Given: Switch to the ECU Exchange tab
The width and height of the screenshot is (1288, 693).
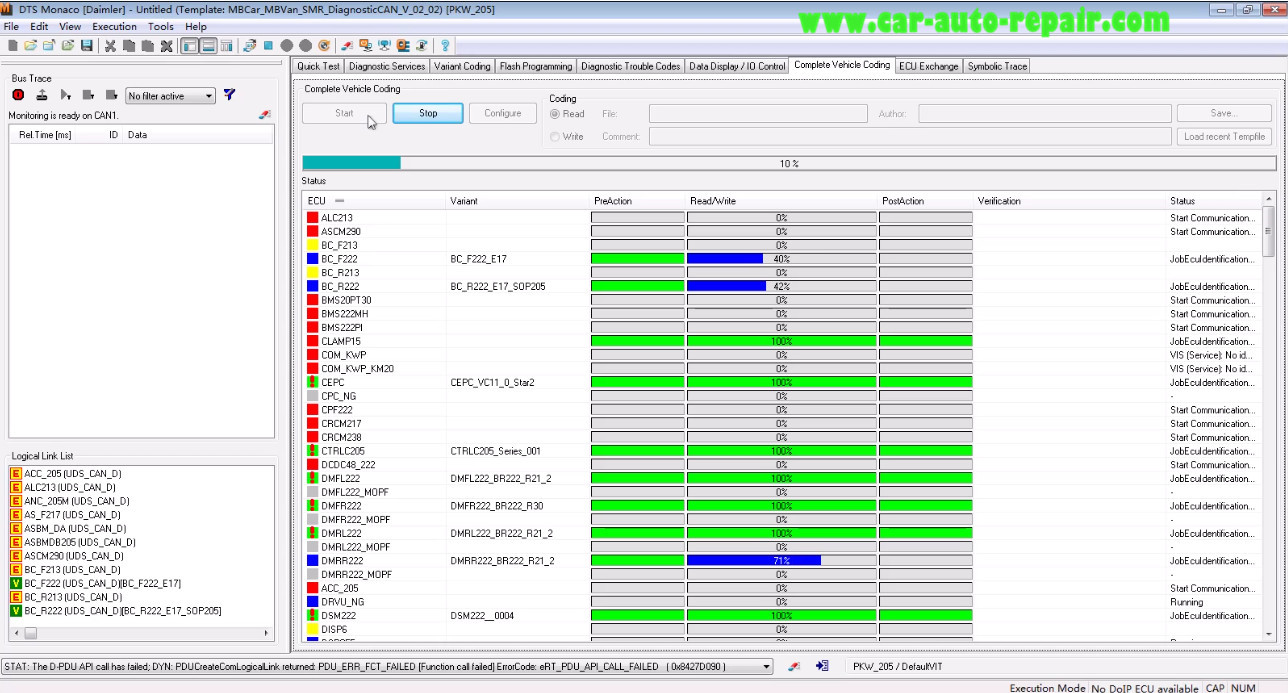Looking at the screenshot, I should (928, 66).
